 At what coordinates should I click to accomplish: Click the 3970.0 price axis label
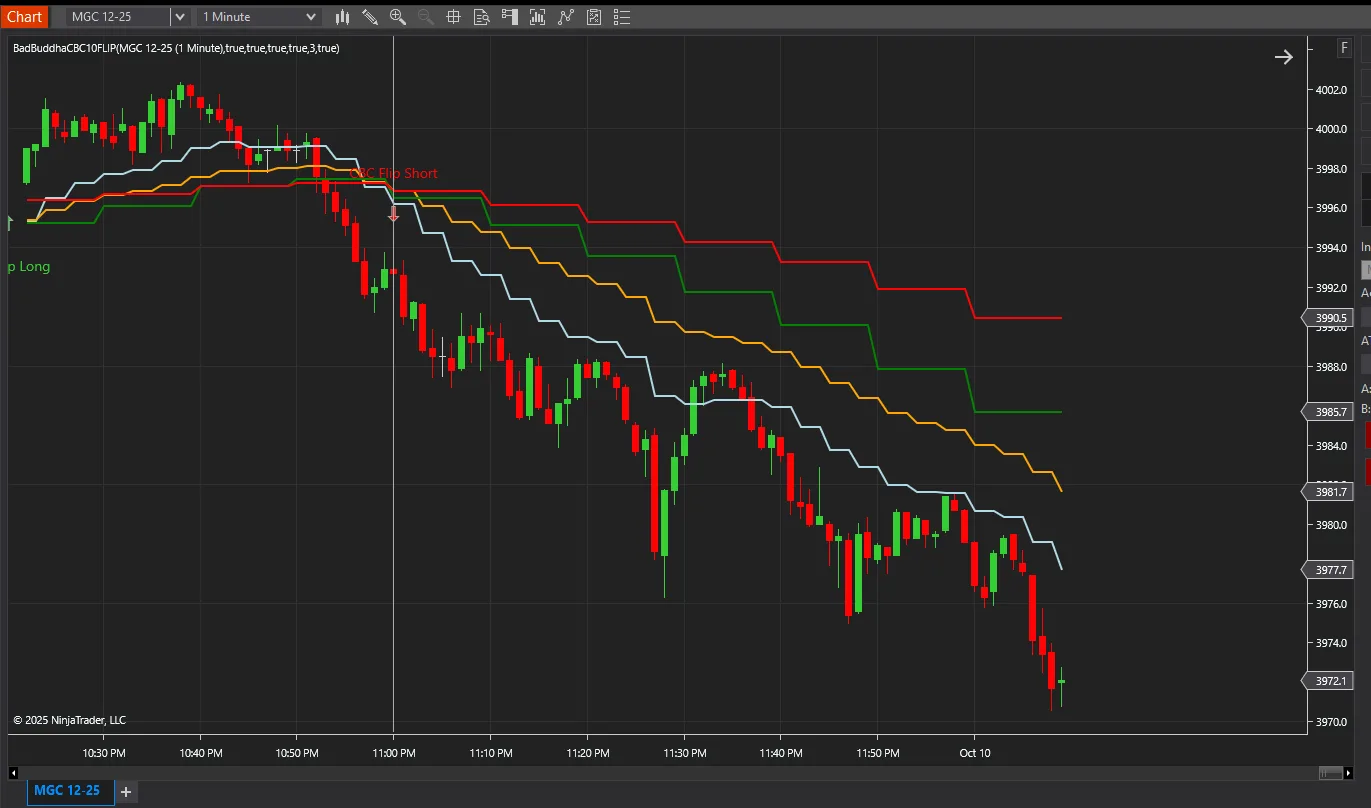(1331, 722)
